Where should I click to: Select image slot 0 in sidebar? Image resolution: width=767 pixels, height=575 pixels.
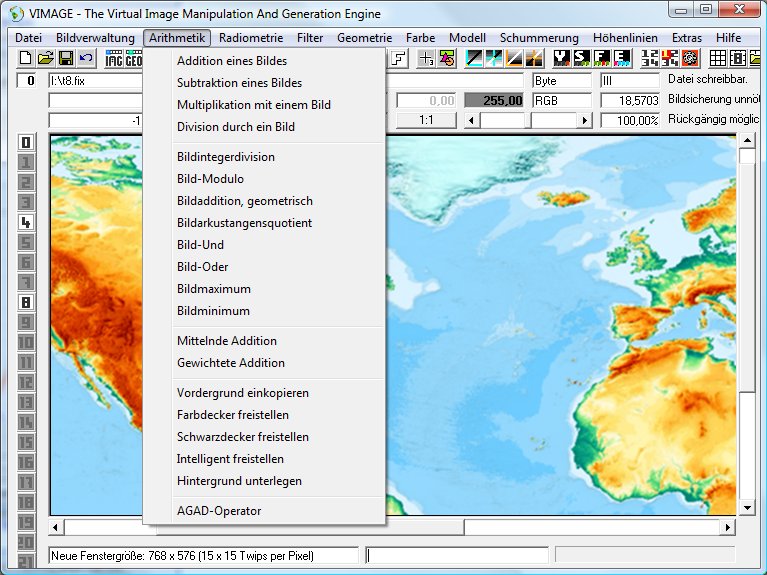click(26, 143)
